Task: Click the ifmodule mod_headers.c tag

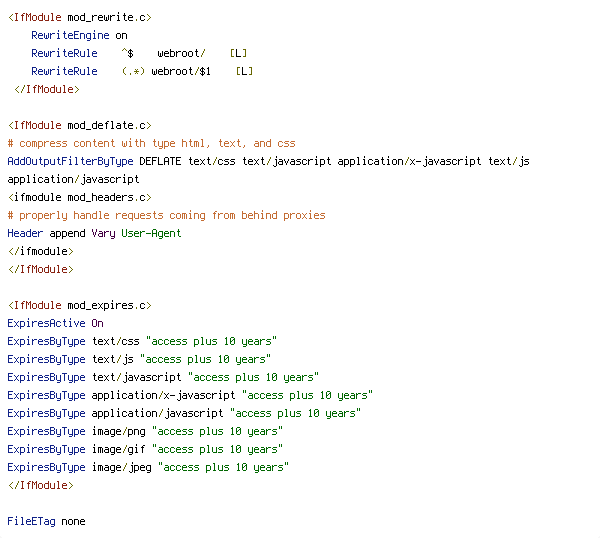Action: [80, 197]
